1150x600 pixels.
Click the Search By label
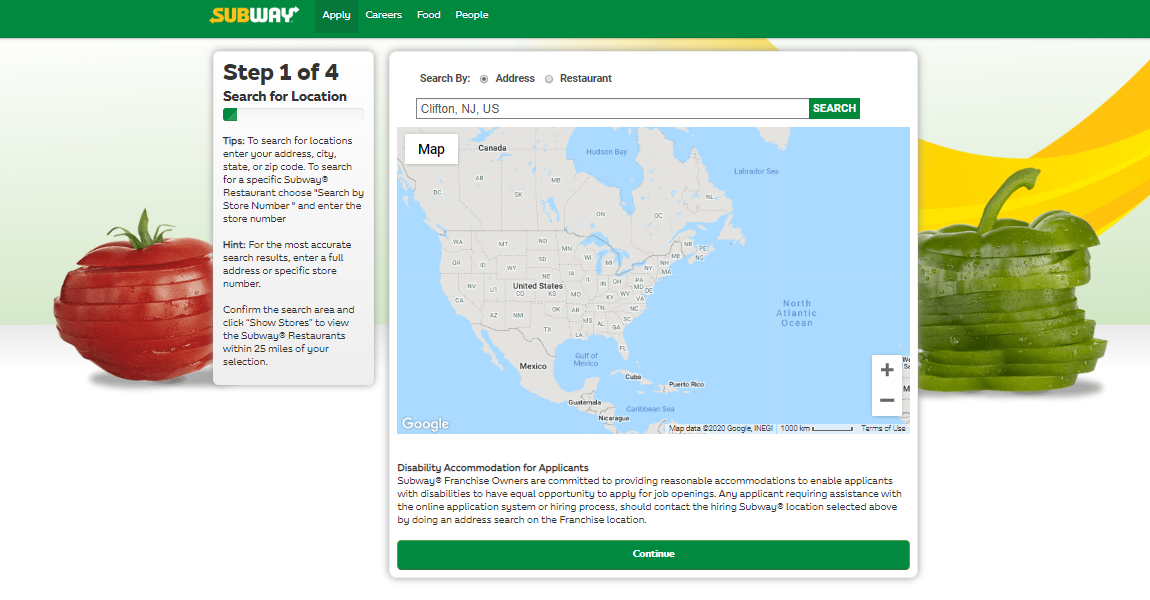point(444,78)
